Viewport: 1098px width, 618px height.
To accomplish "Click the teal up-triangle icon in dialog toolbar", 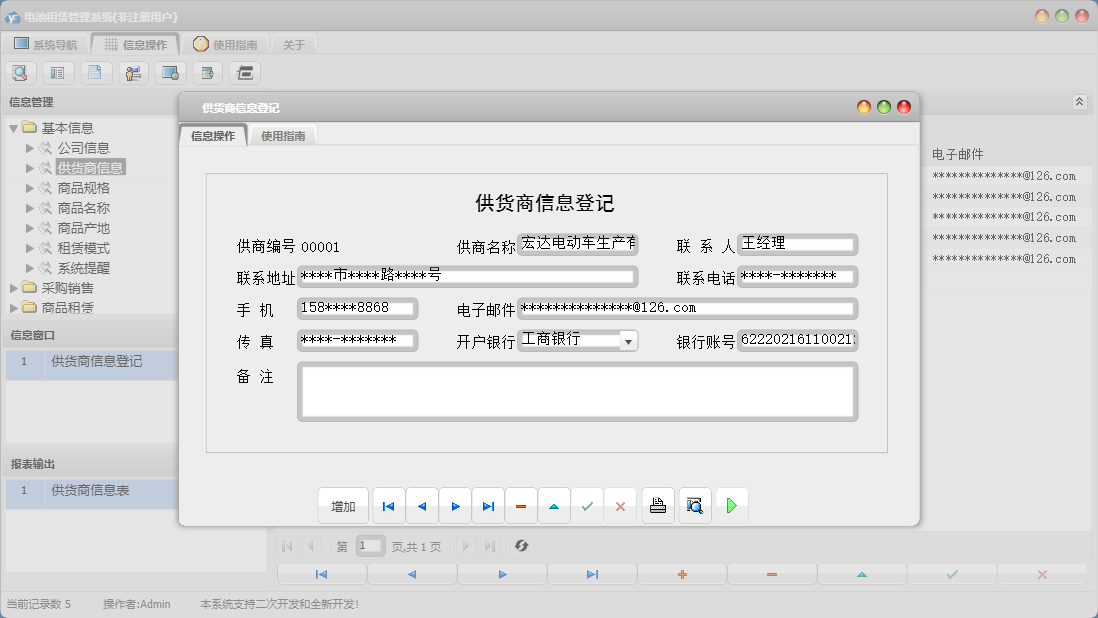I will coord(554,507).
